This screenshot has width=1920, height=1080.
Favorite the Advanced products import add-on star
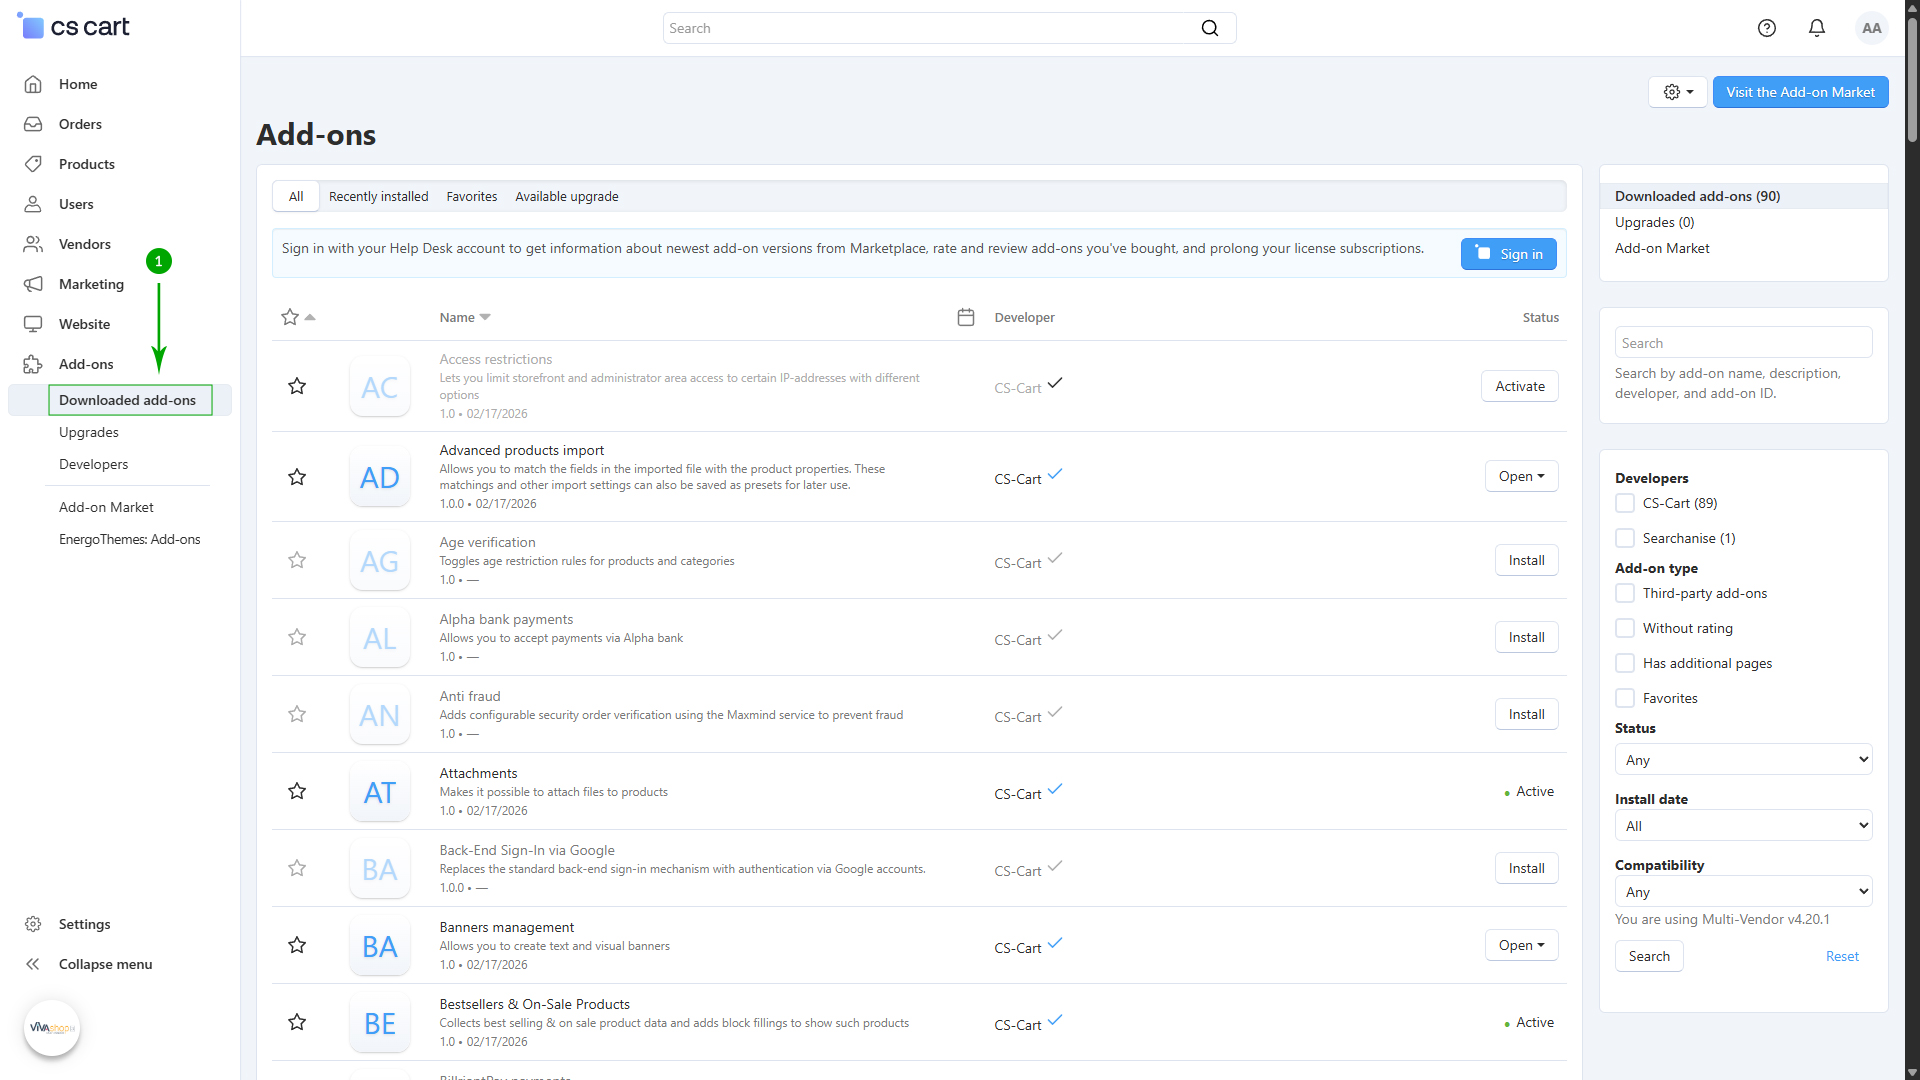(297, 477)
